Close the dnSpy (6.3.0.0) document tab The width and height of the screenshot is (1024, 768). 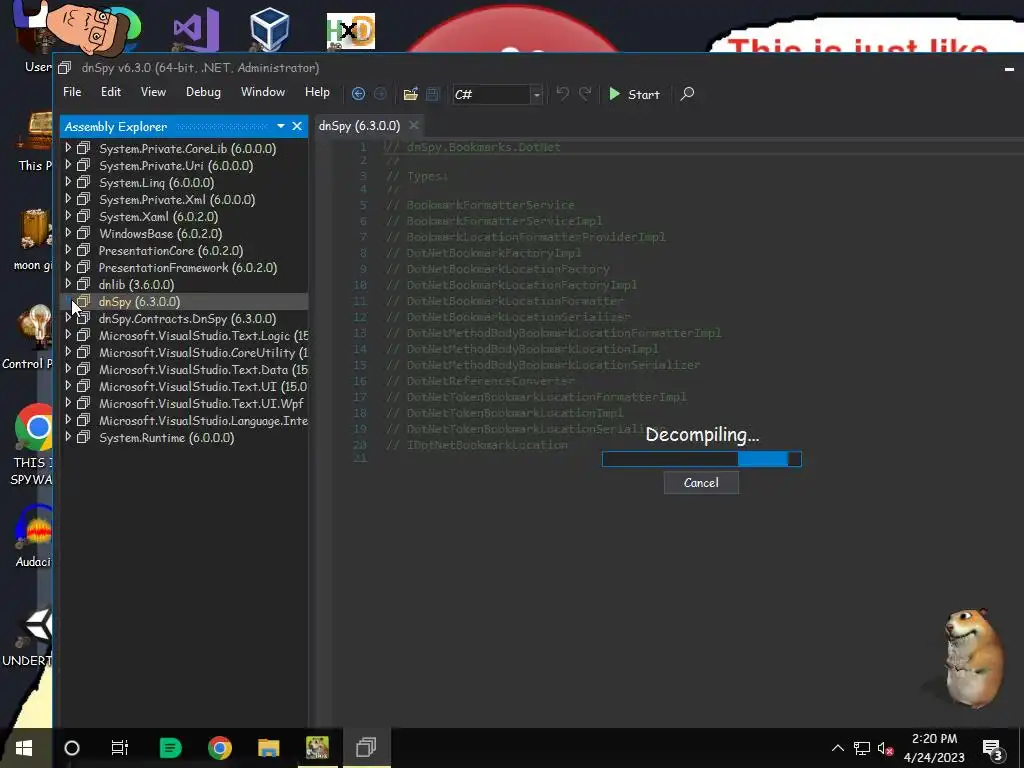click(413, 125)
